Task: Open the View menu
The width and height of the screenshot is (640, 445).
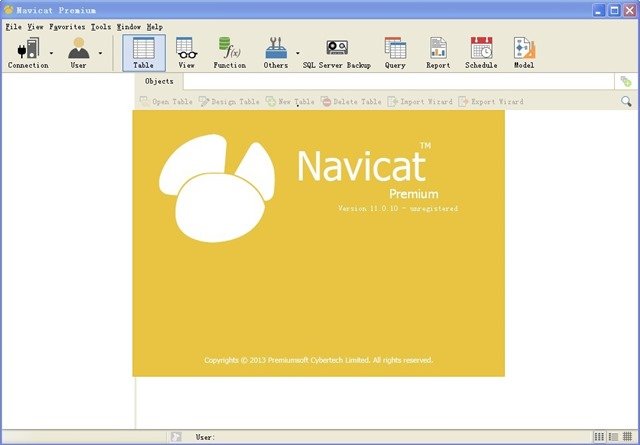Action: click(x=36, y=27)
